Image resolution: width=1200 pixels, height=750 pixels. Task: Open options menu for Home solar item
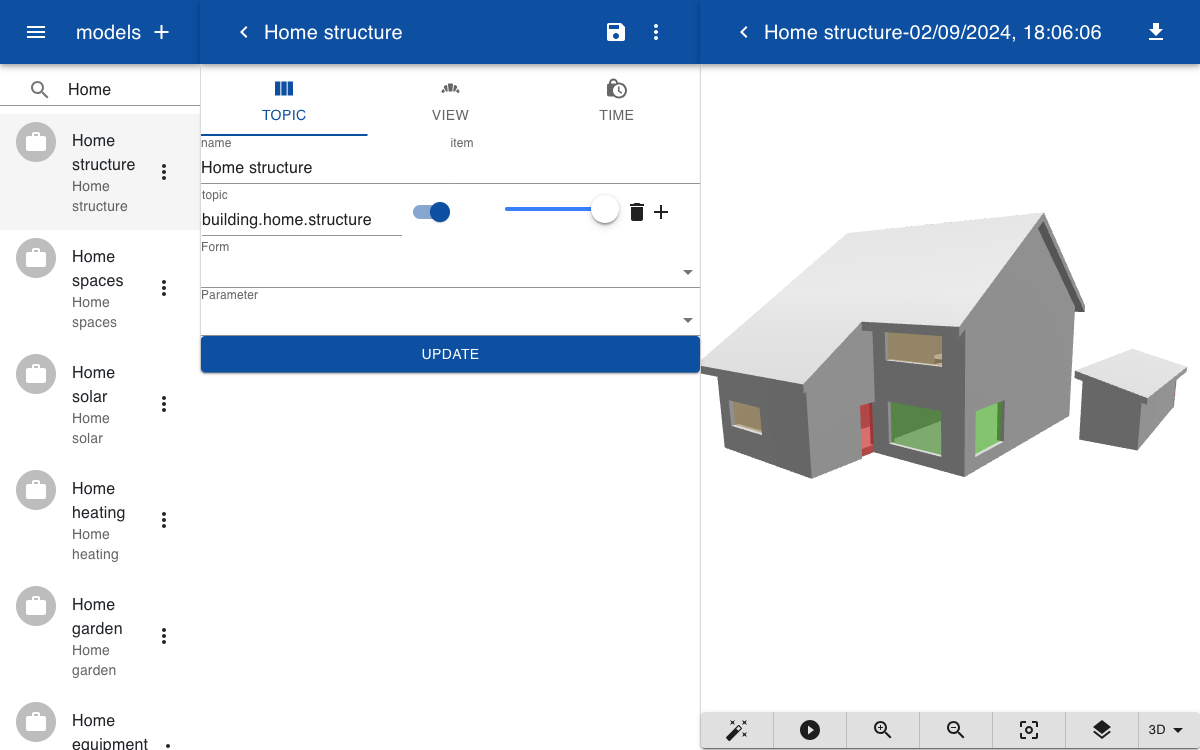(x=164, y=405)
